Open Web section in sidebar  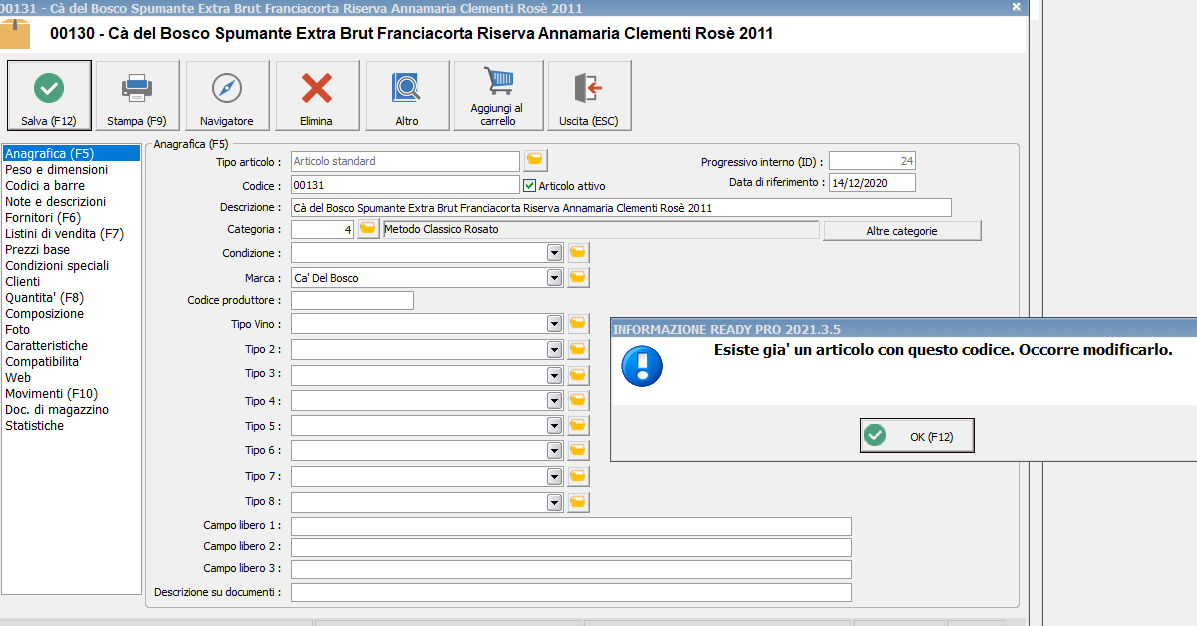click(18, 378)
